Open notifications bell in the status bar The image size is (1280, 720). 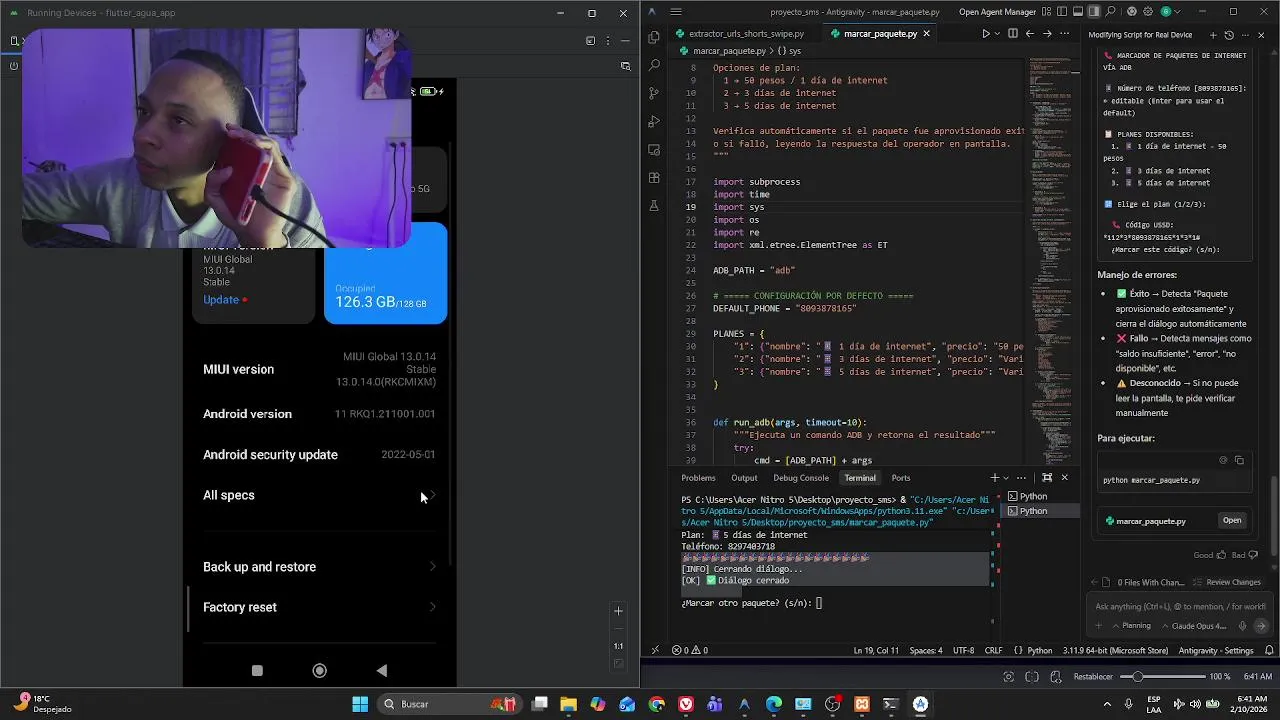(1267, 650)
